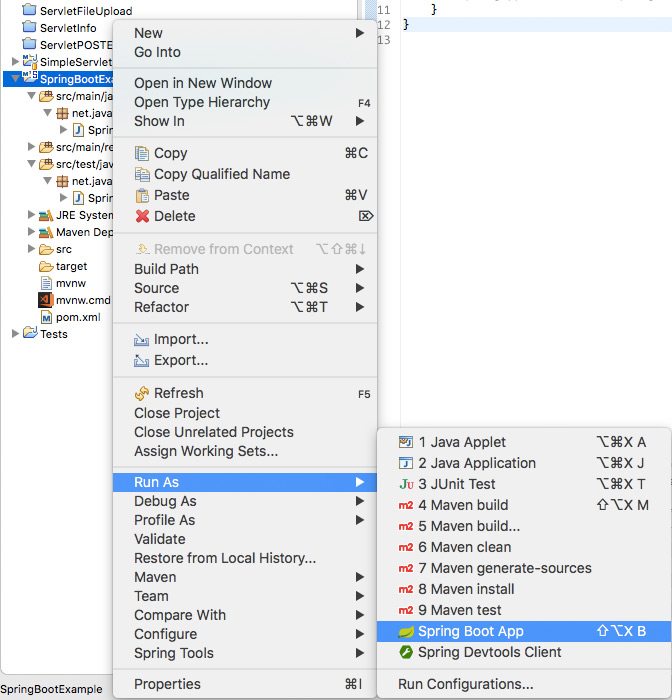This screenshot has height=700, width=672.
Task: Click the Java Applet icon
Action: pyautogui.click(x=406, y=442)
